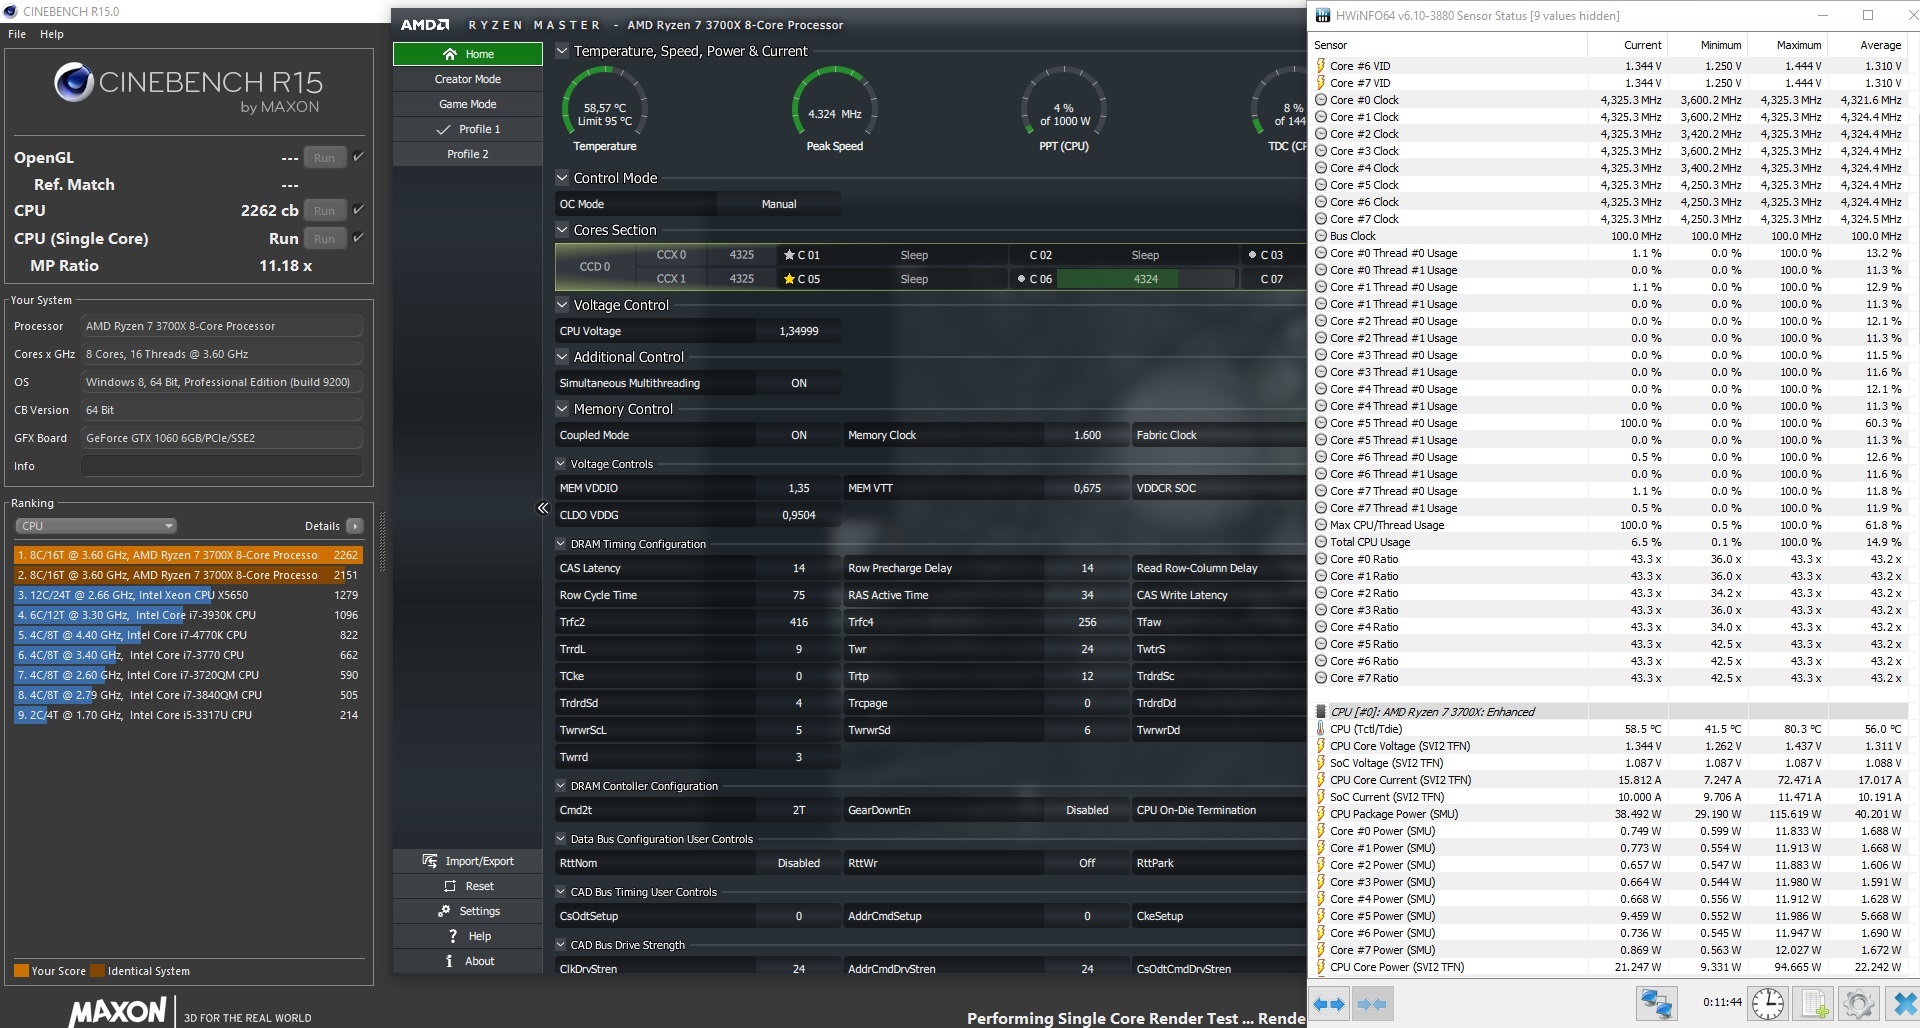This screenshot has height=1028, width=1922.
Task: Click the star icon next to core C 05
Action: tap(789, 279)
